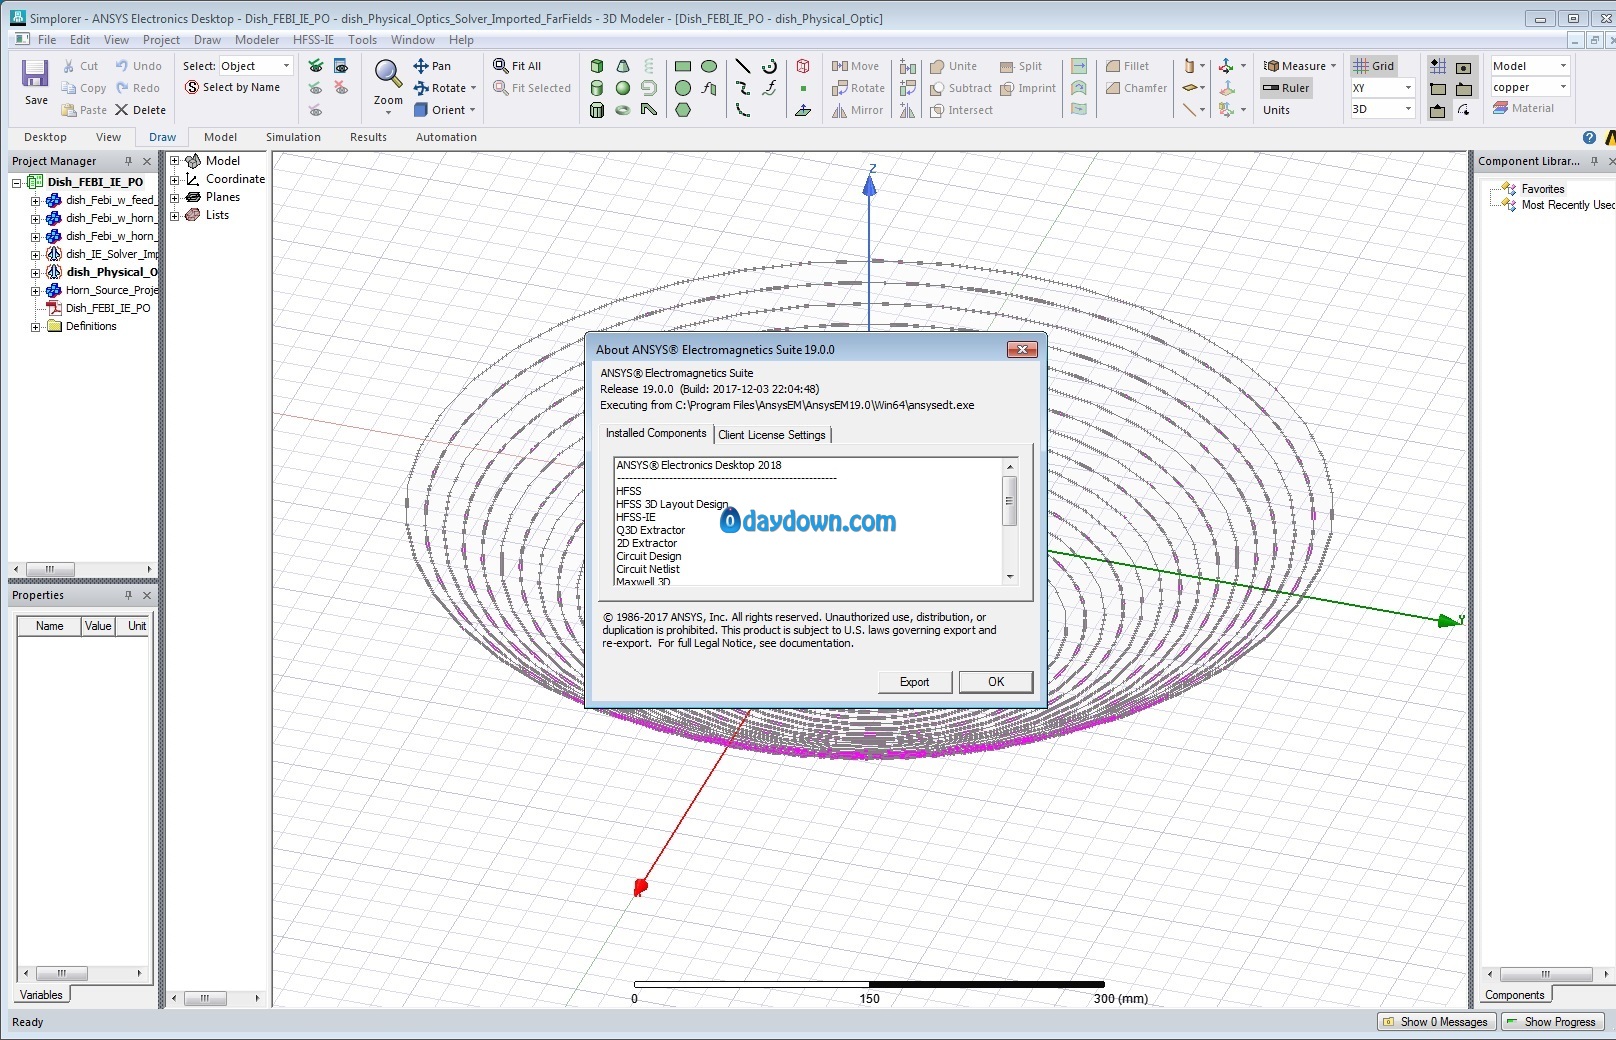Open the Components tab at bottom right

click(1514, 995)
